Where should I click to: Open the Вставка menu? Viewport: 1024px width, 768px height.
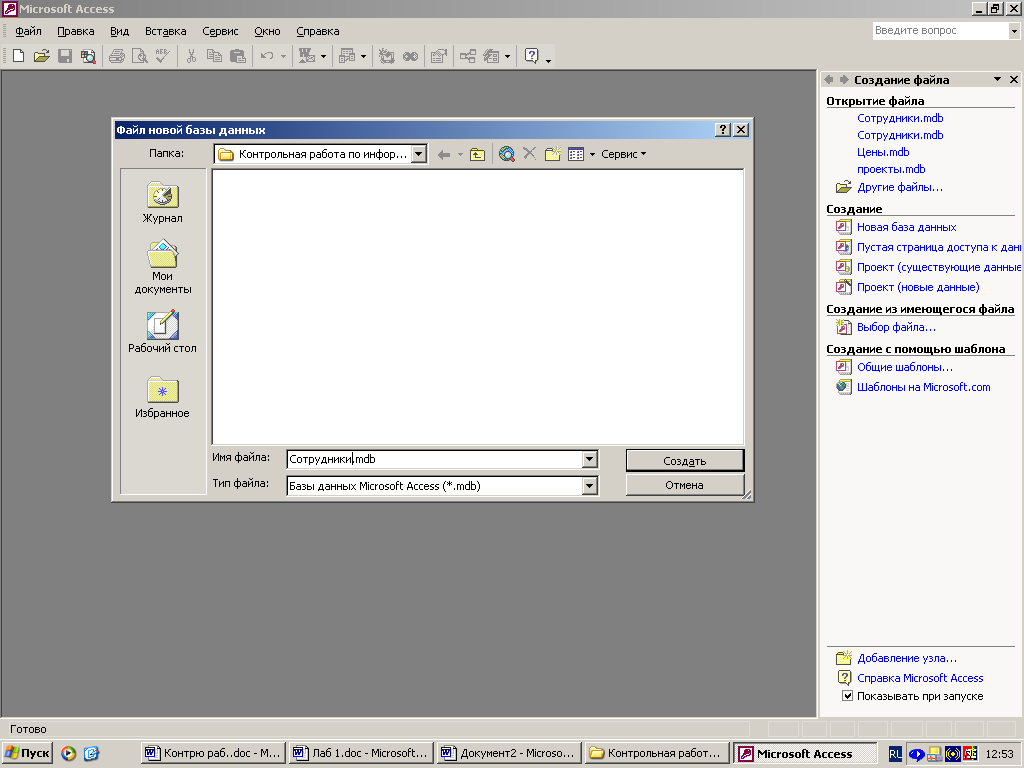pyautogui.click(x=165, y=31)
